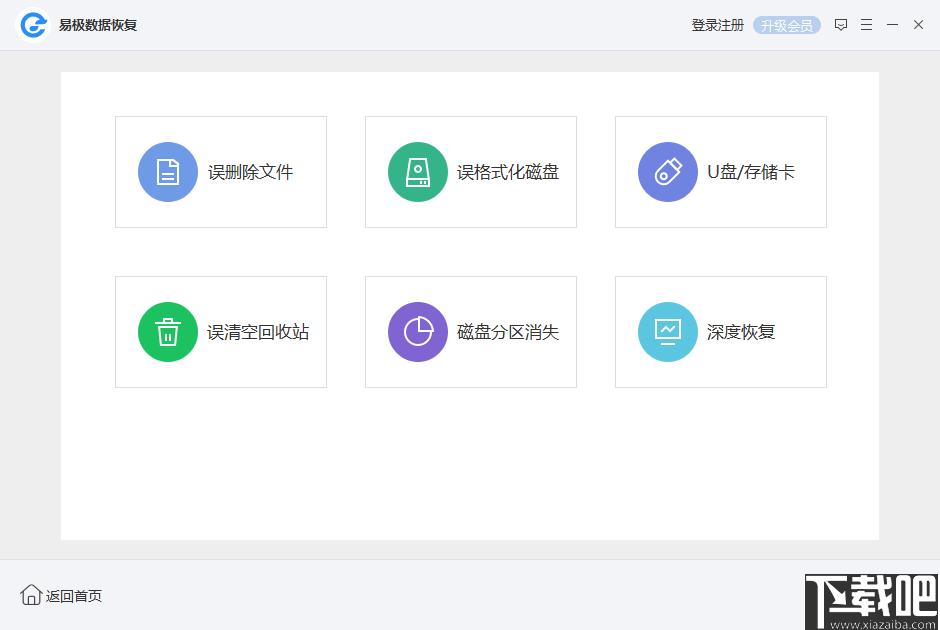Click the green recycle bin icon
The height and width of the screenshot is (630, 940).
coord(168,332)
